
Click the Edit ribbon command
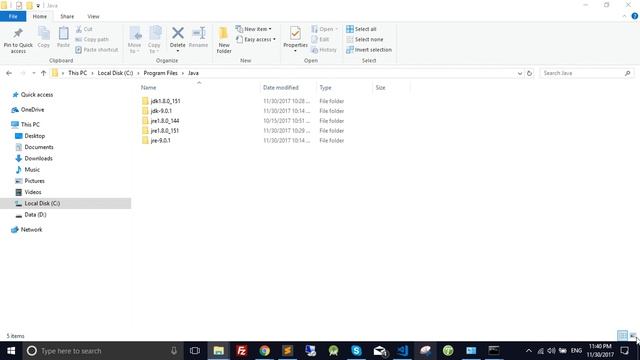point(320,39)
